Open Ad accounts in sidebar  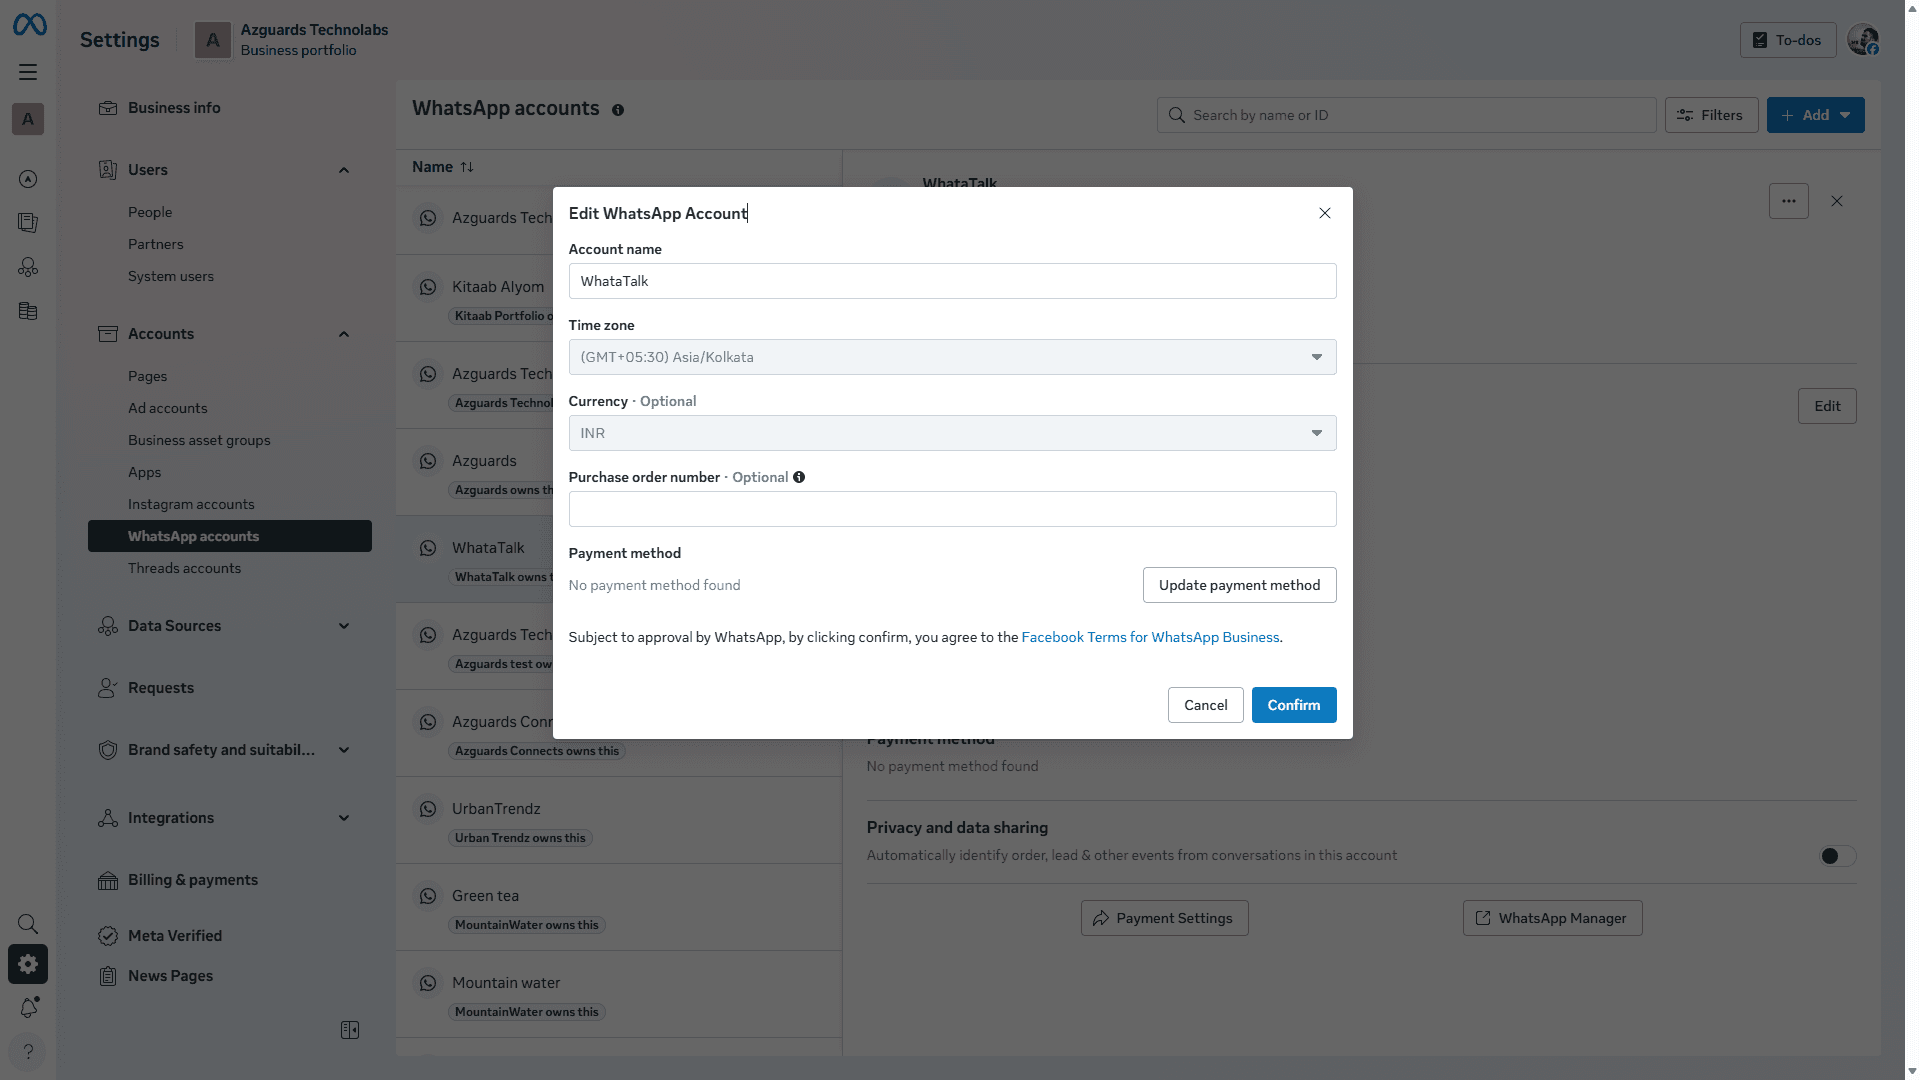pyautogui.click(x=168, y=408)
